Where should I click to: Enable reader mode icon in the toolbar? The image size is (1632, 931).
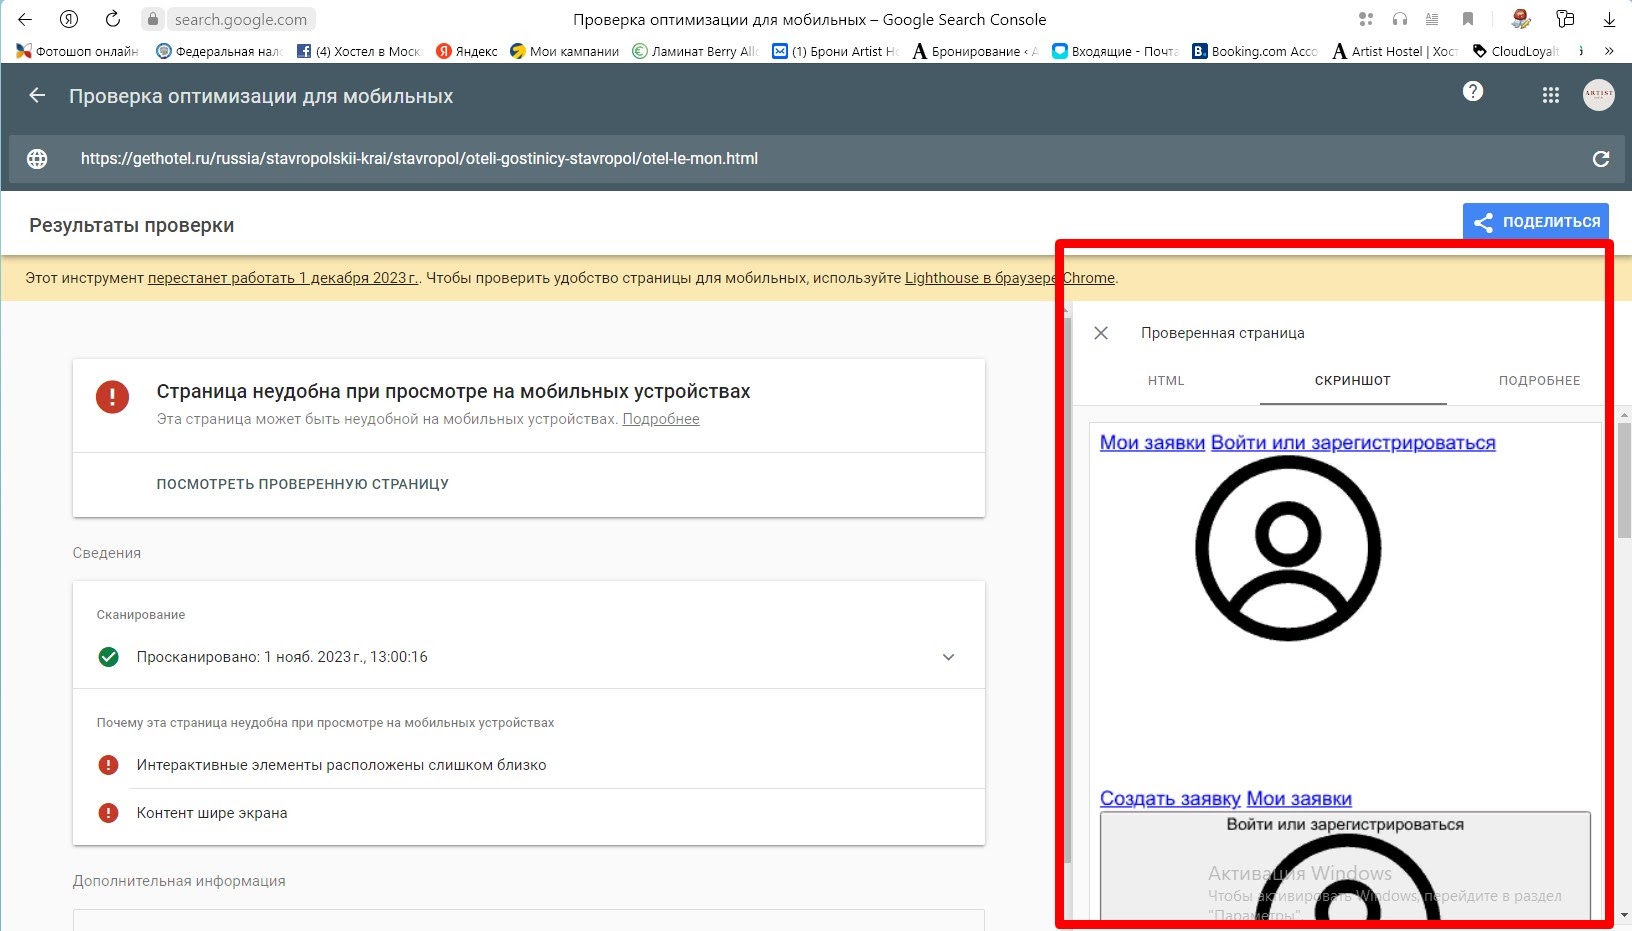[1432, 19]
